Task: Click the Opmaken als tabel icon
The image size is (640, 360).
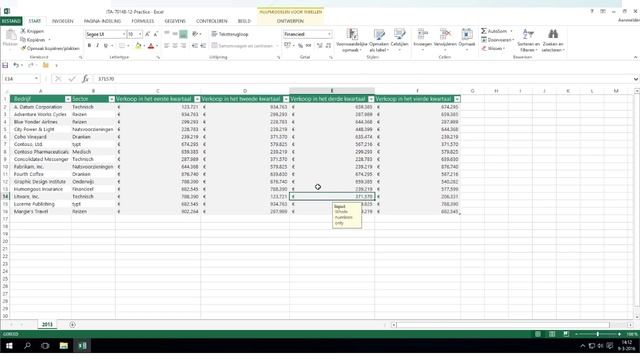Action: [379, 34]
